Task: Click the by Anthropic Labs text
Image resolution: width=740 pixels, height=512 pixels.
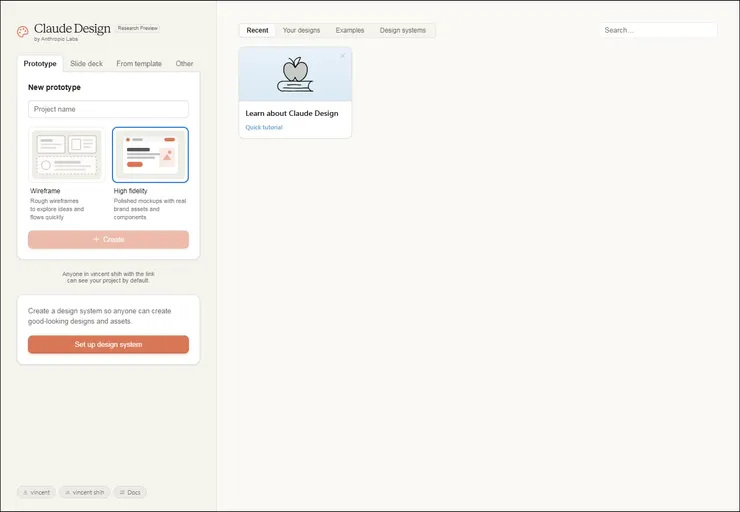Action: pyautogui.click(x=56, y=39)
